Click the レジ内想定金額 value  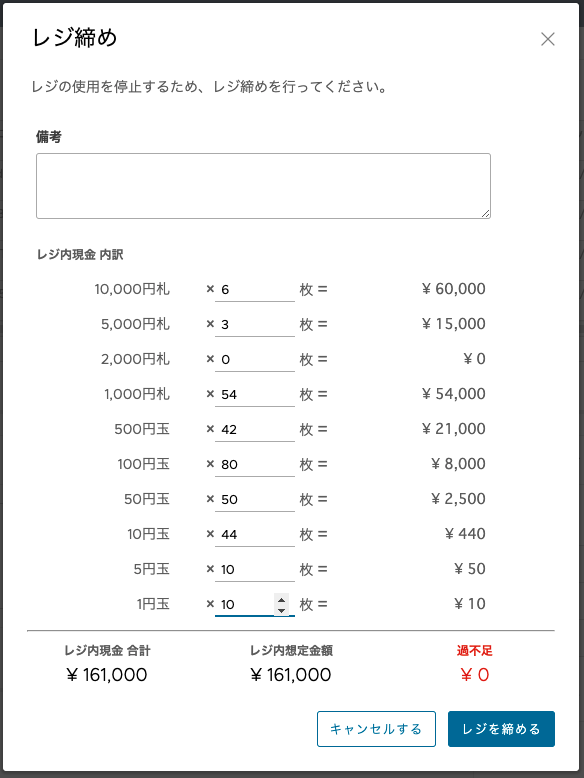291,675
